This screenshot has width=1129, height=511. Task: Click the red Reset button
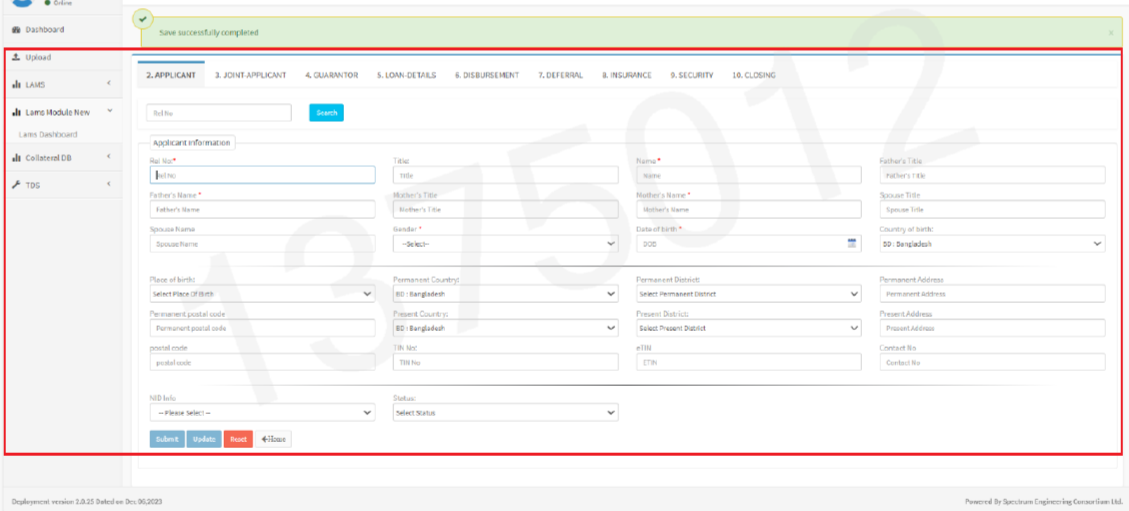pos(238,439)
